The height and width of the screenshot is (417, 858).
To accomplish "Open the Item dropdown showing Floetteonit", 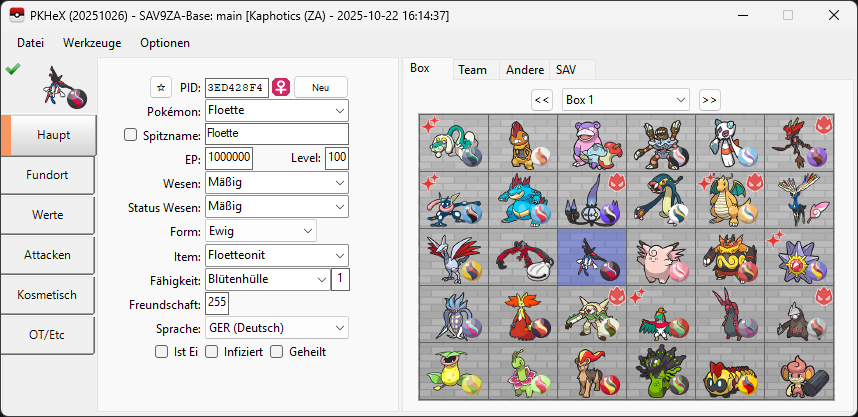I will pyautogui.click(x=277, y=255).
